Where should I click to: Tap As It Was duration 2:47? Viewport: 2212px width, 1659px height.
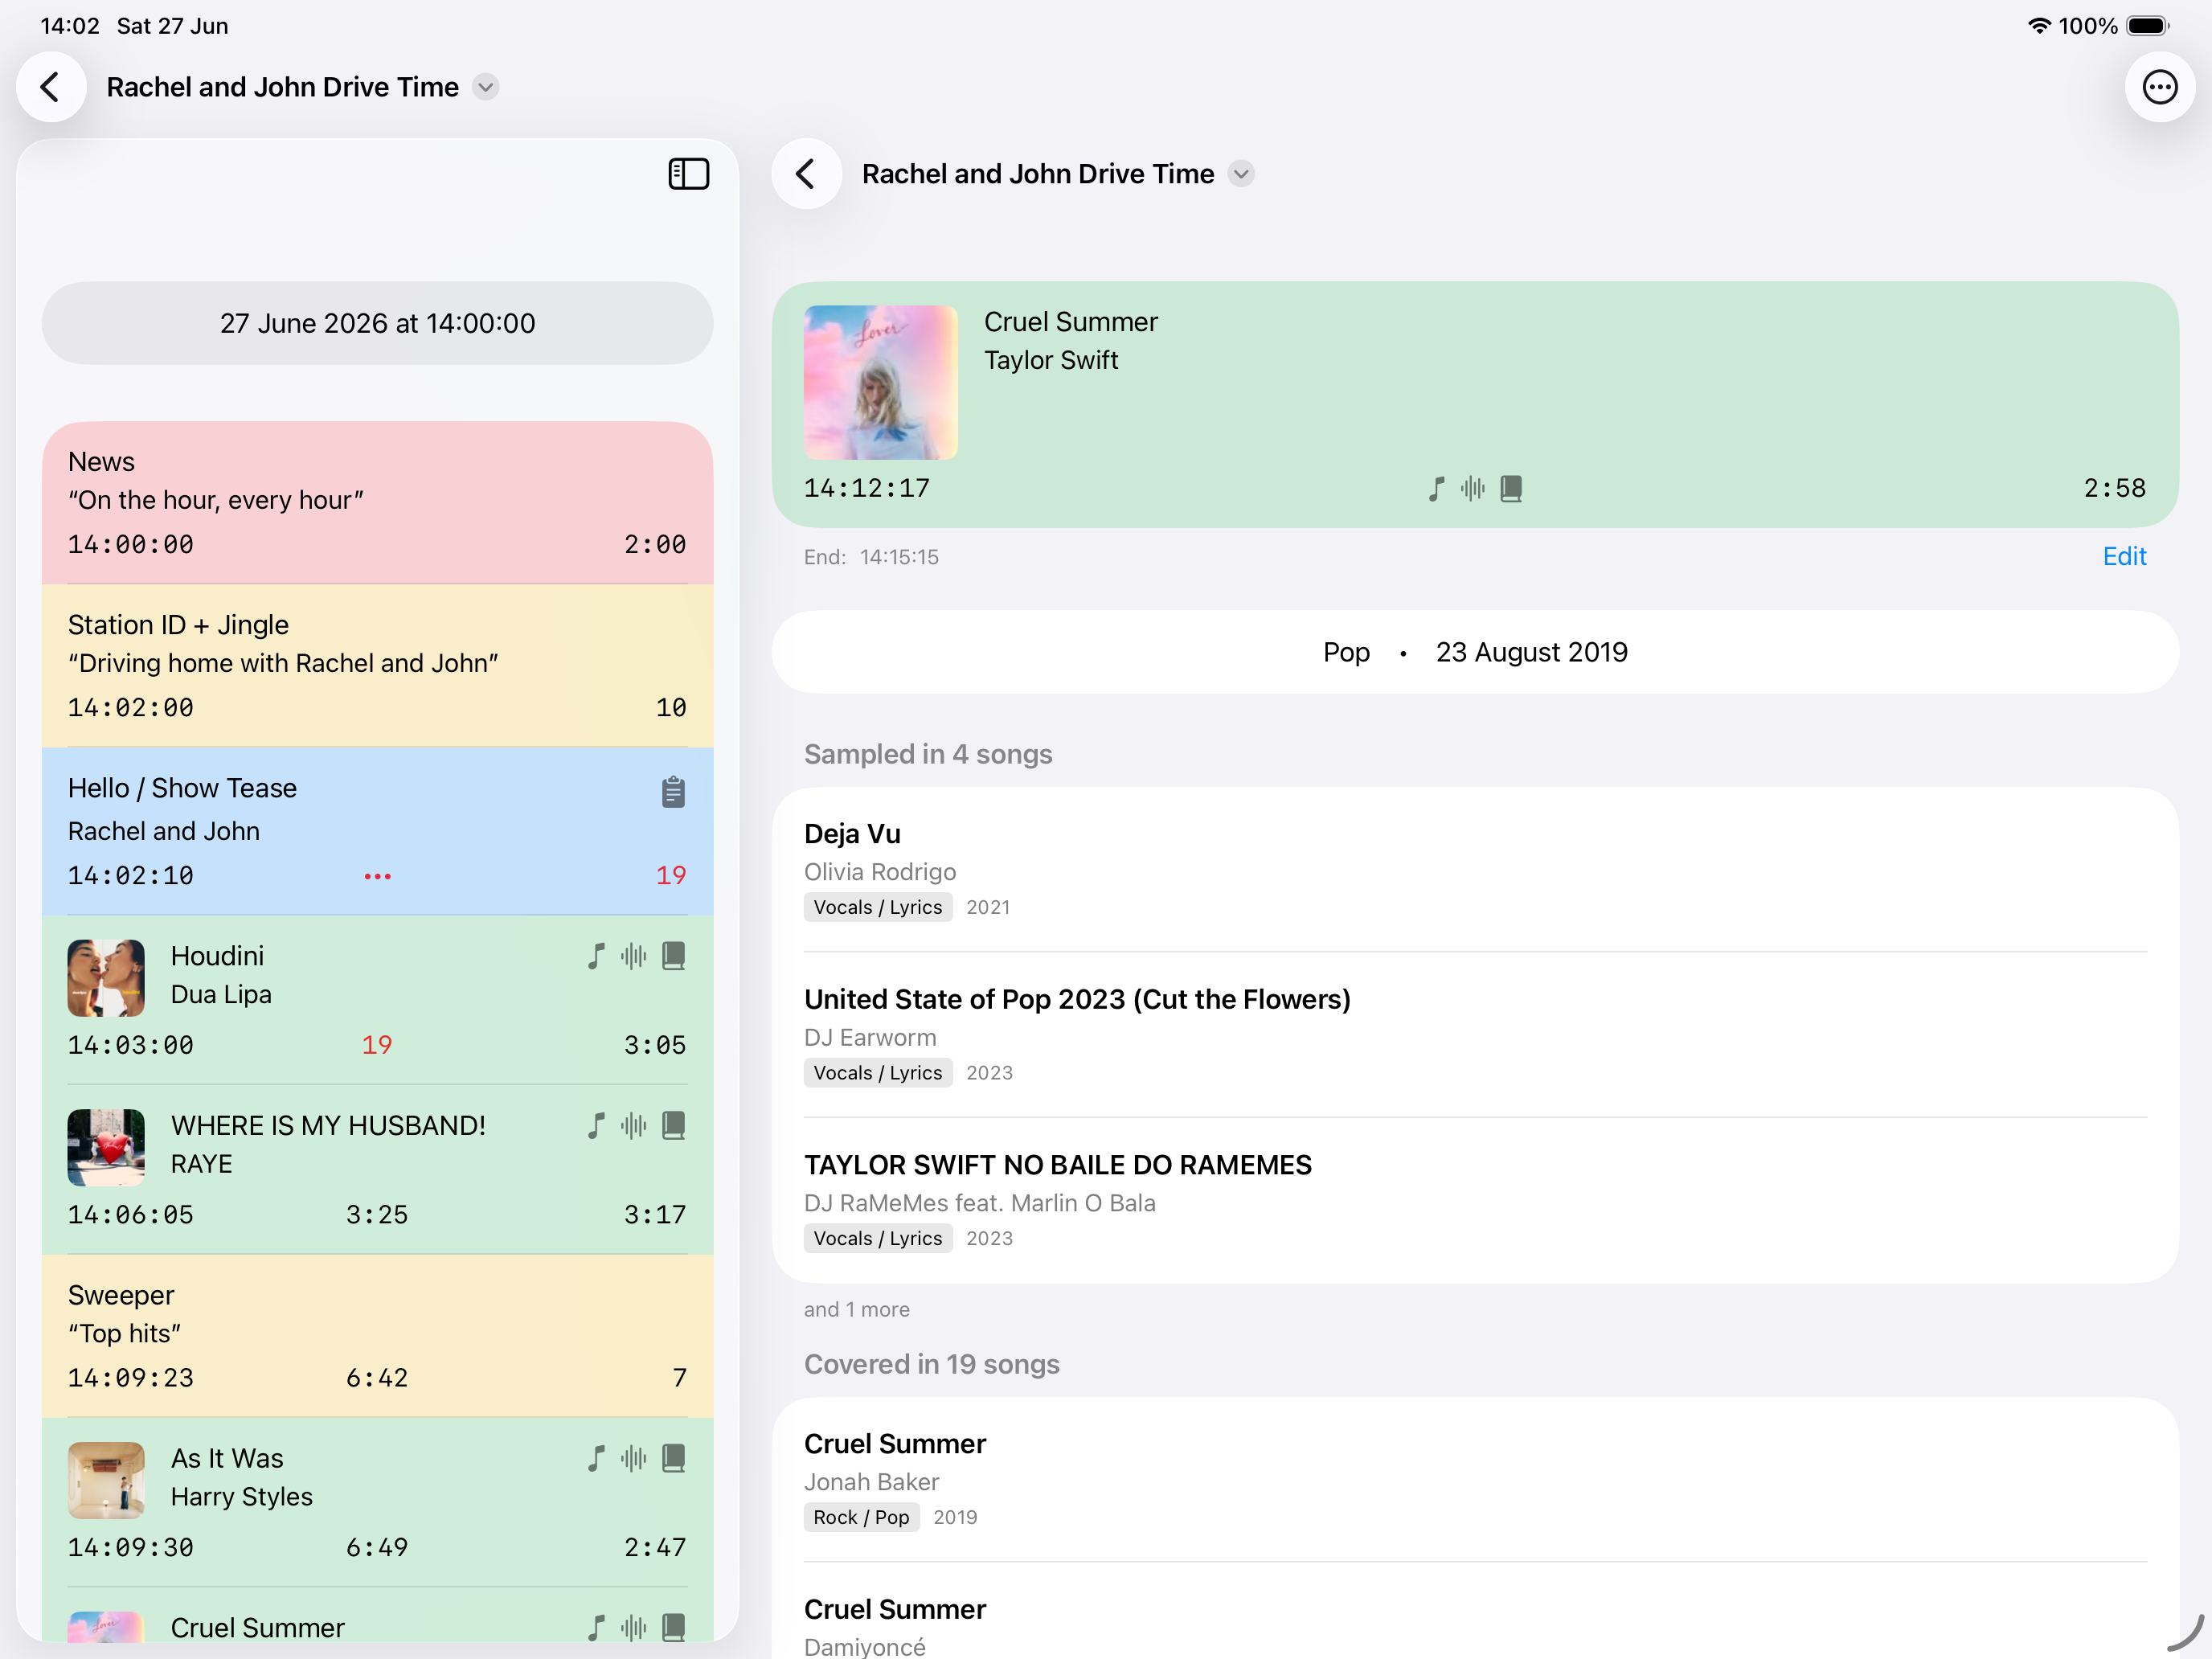click(x=655, y=1549)
